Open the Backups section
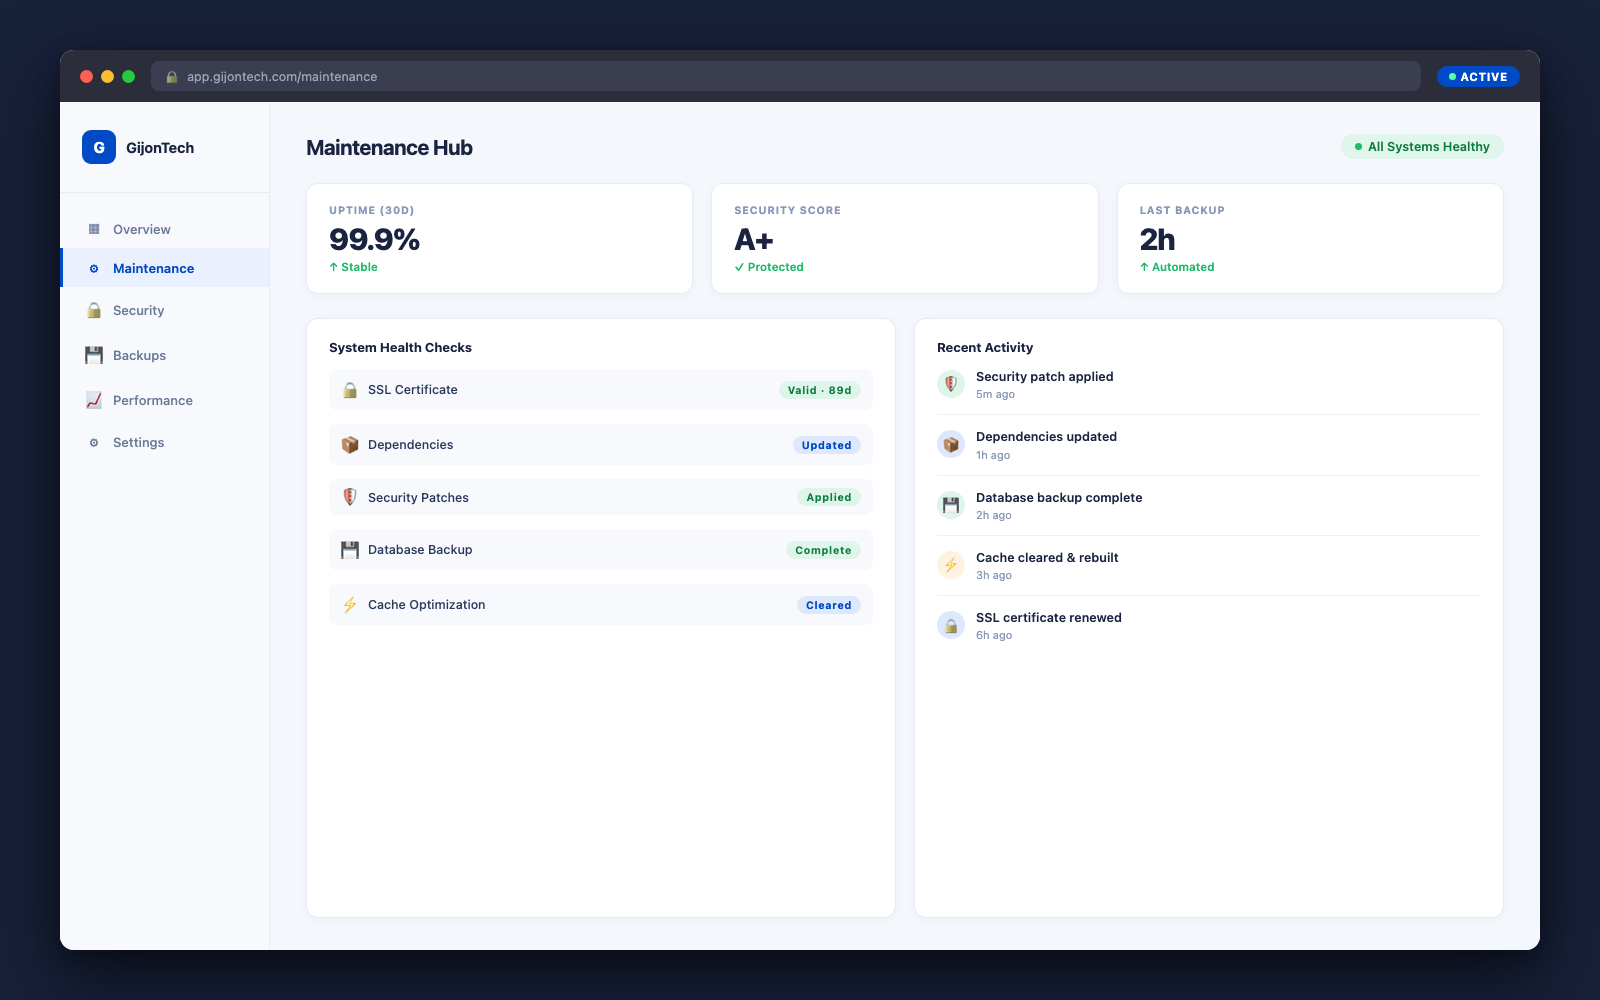The image size is (1600, 1000). coord(165,355)
